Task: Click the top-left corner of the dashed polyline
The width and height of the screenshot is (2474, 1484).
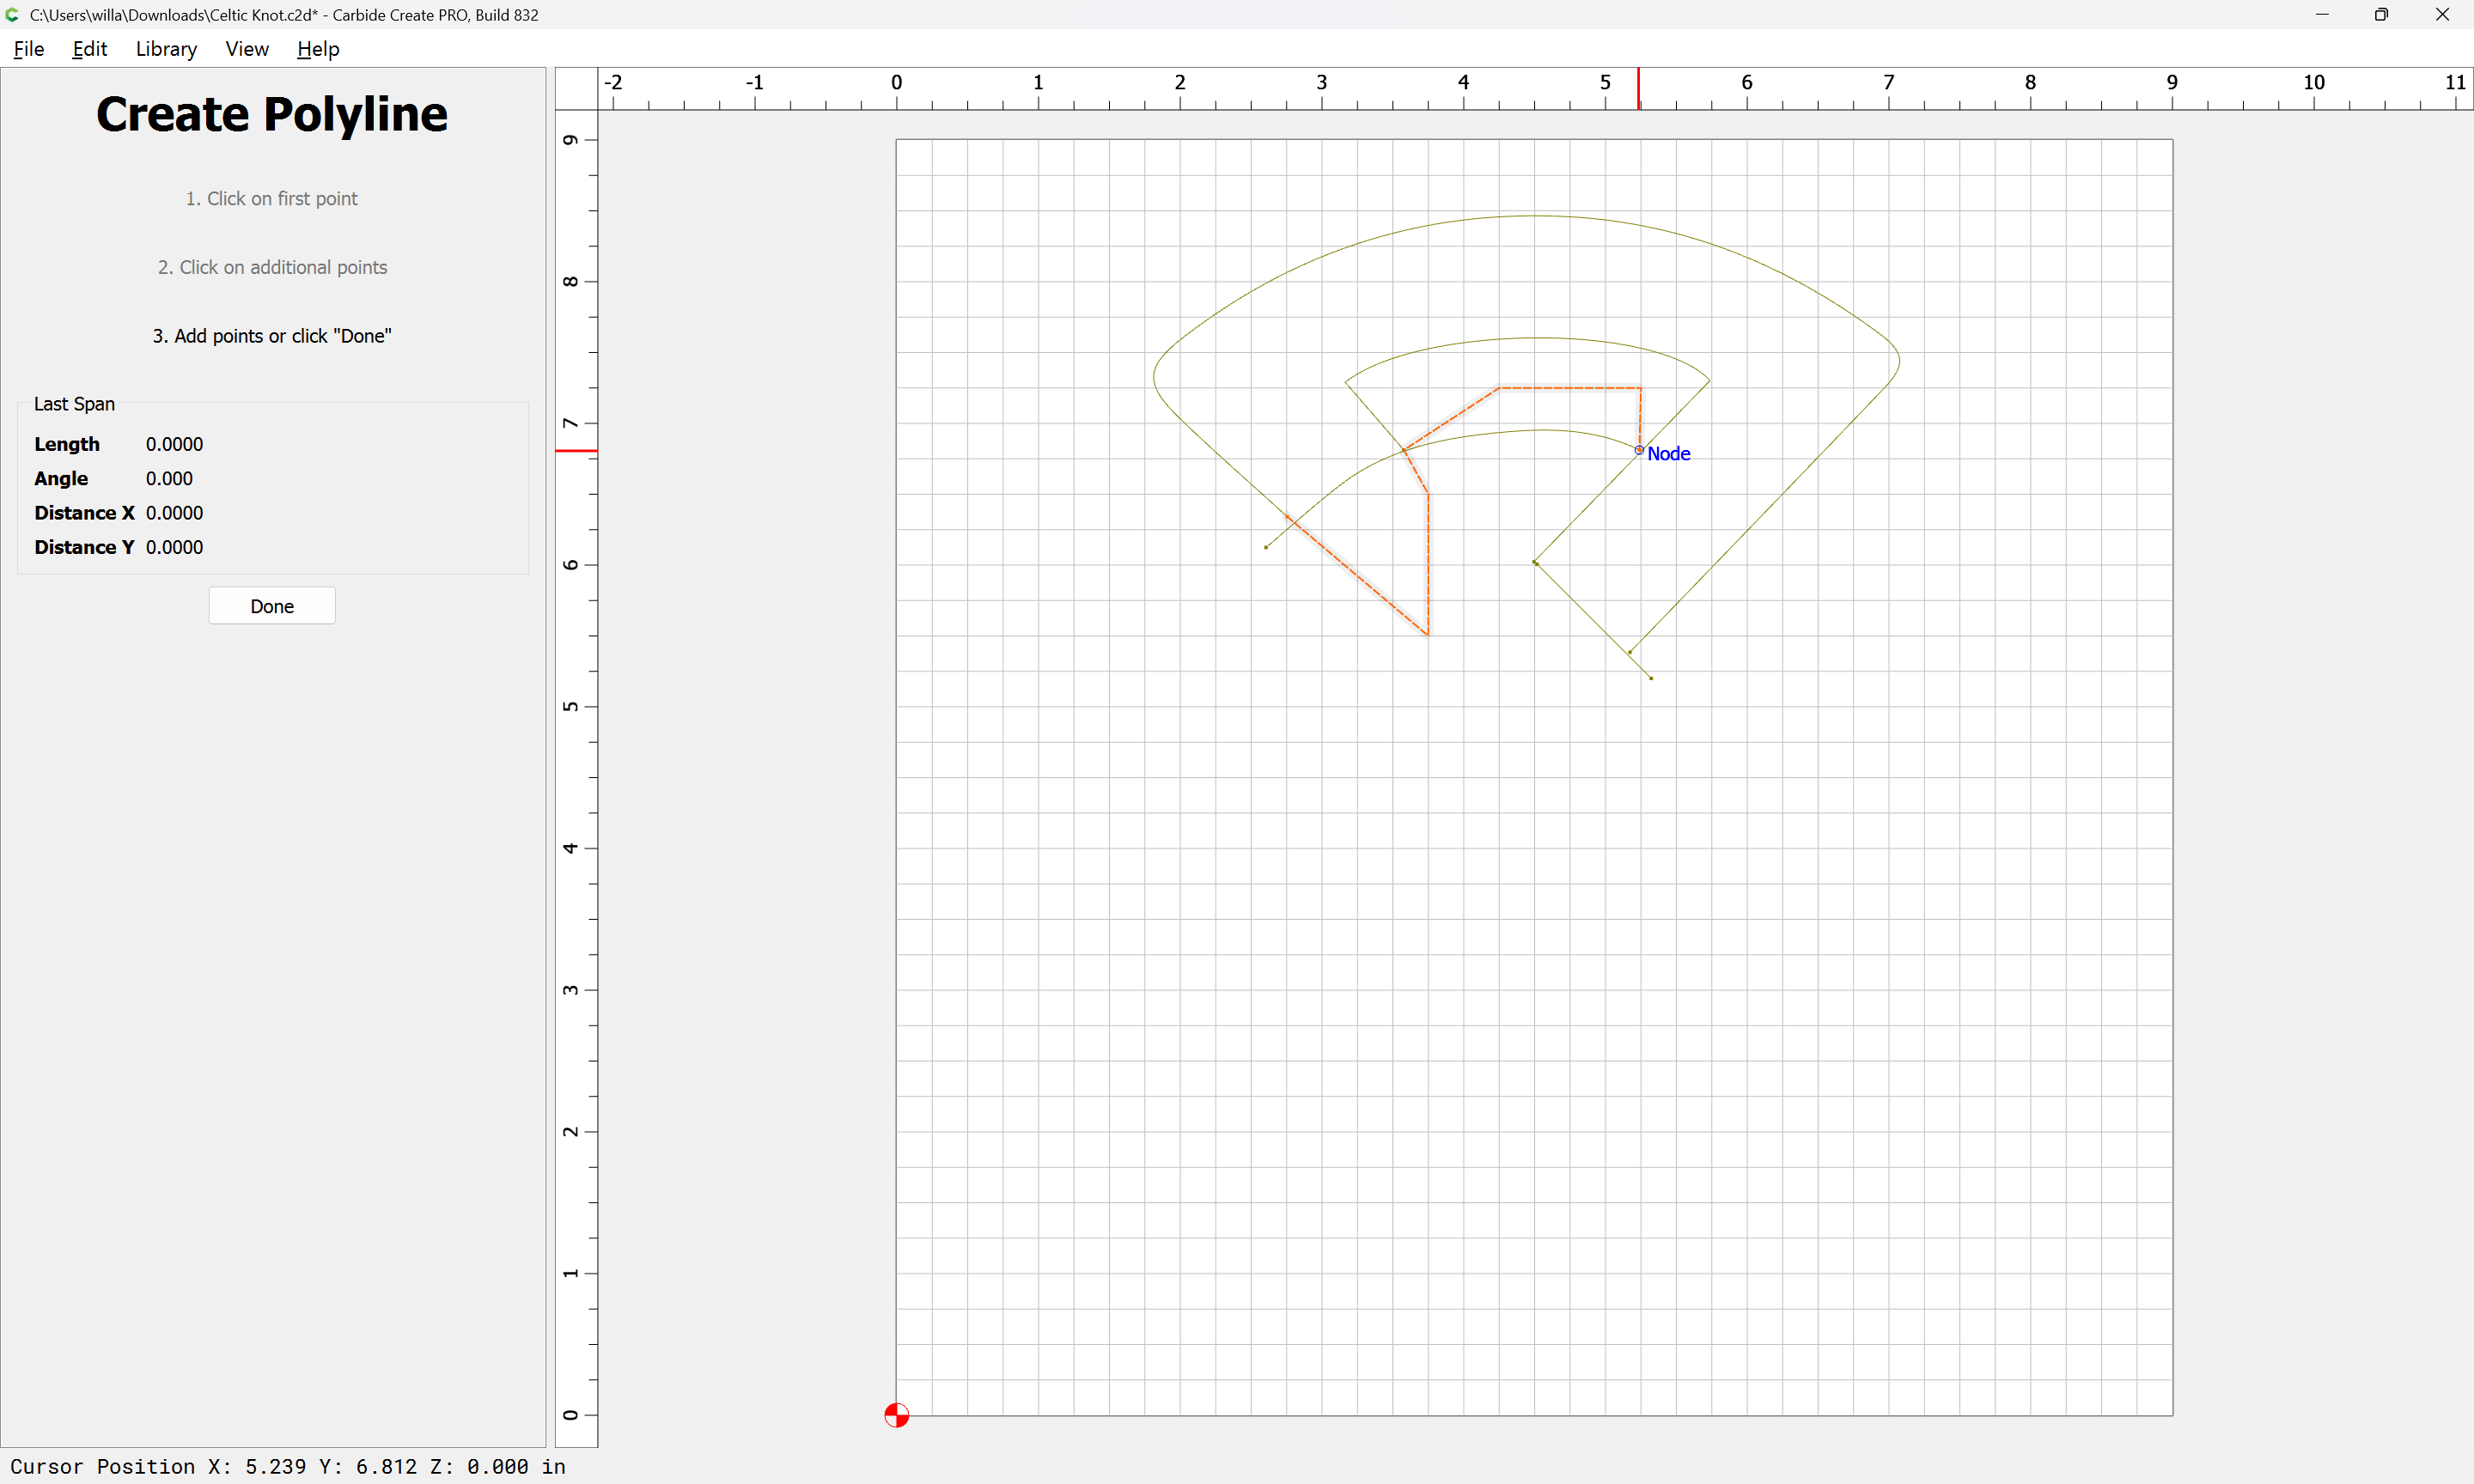Action: [1499, 387]
